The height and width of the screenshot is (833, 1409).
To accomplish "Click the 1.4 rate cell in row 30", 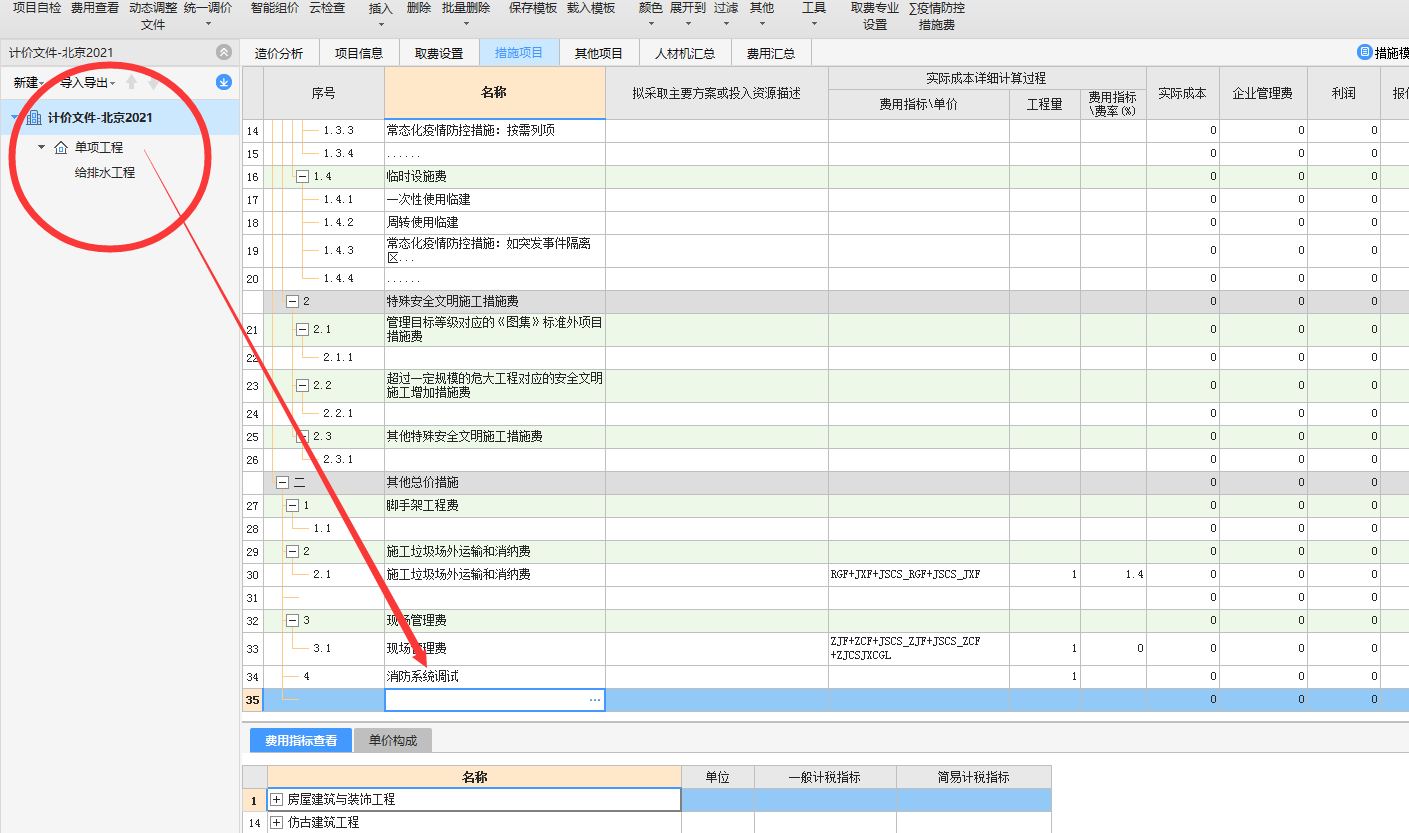I will point(1113,575).
